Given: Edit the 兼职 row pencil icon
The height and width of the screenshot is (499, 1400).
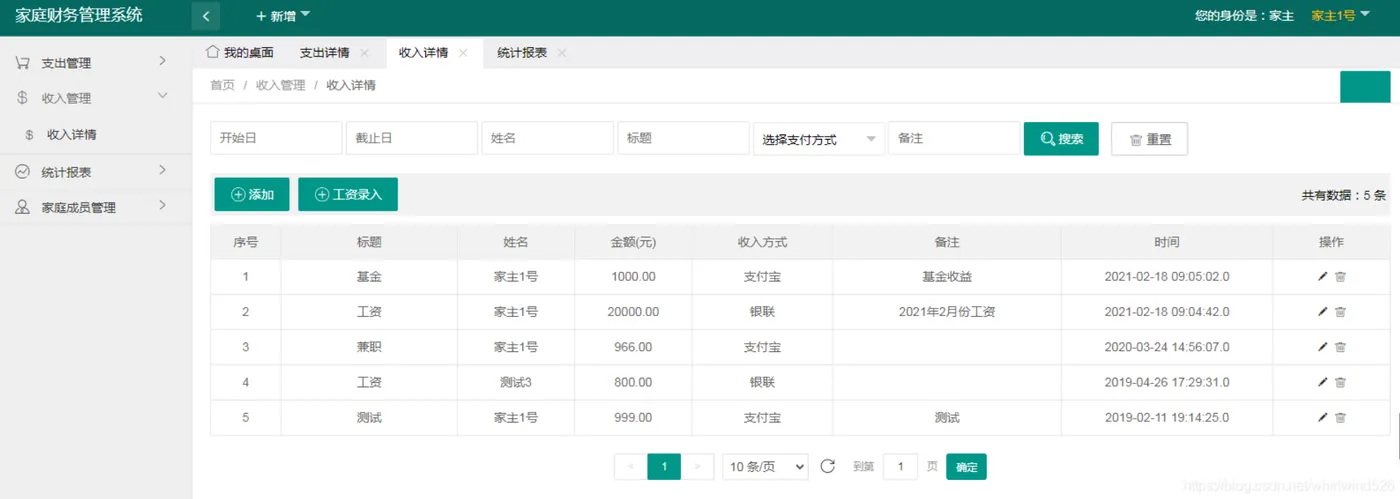Looking at the screenshot, I should pyautogui.click(x=1323, y=347).
